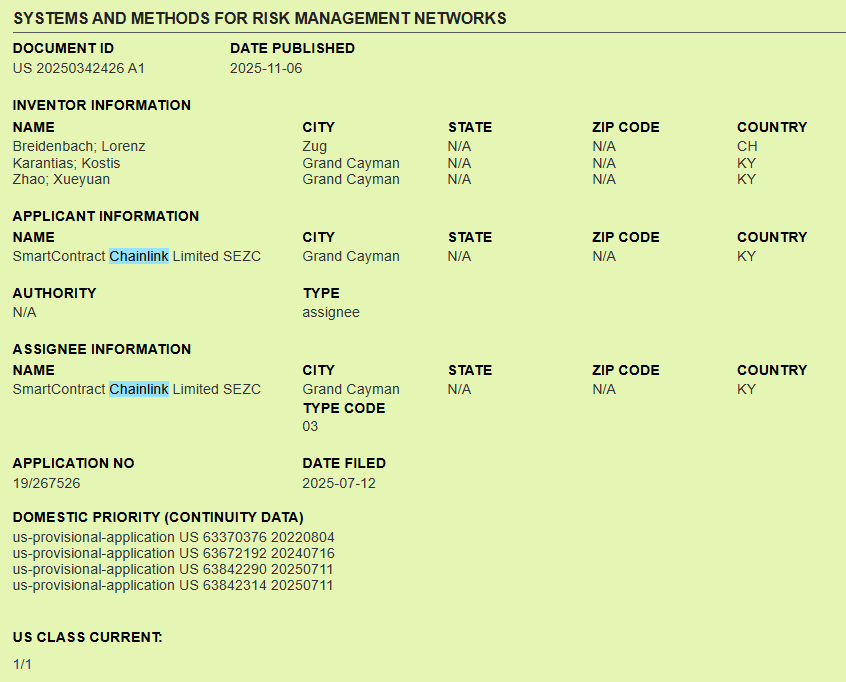Select application number 19/267526

point(46,483)
